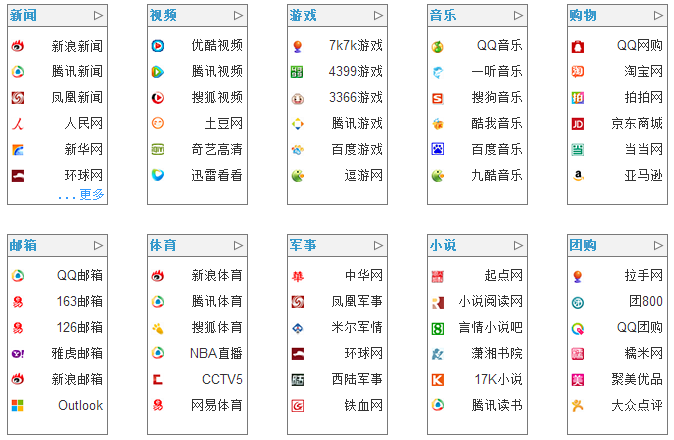
Task: Click the Taobao icon beside 淘宝网
Action: pos(578,71)
